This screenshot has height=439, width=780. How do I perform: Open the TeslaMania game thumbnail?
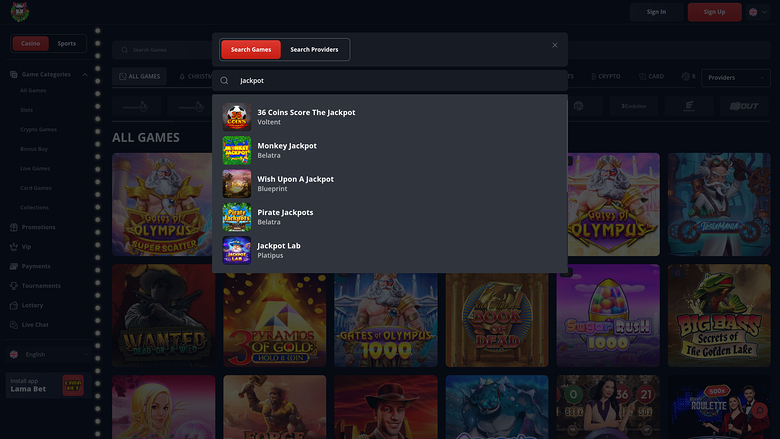click(x=719, y=204)
